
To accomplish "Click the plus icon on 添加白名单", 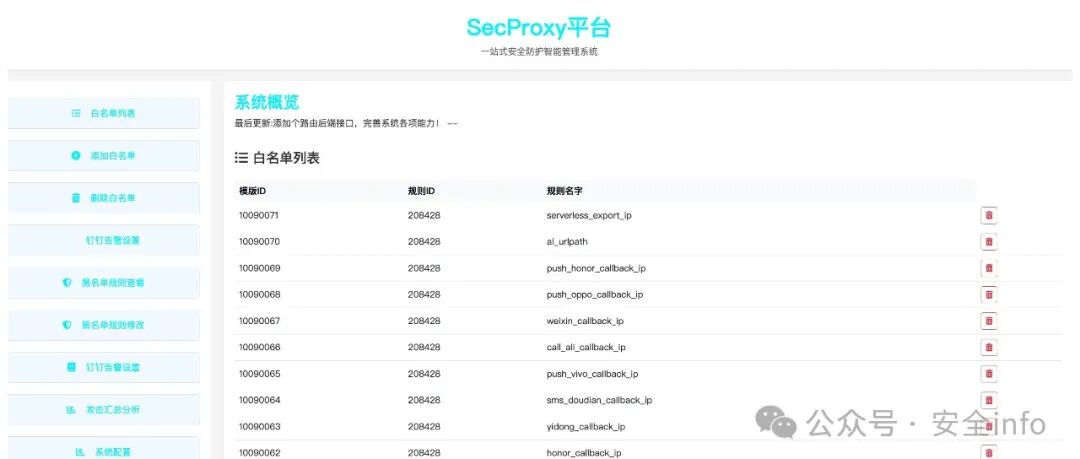I will pyautogui.click(x=76, y=156).
